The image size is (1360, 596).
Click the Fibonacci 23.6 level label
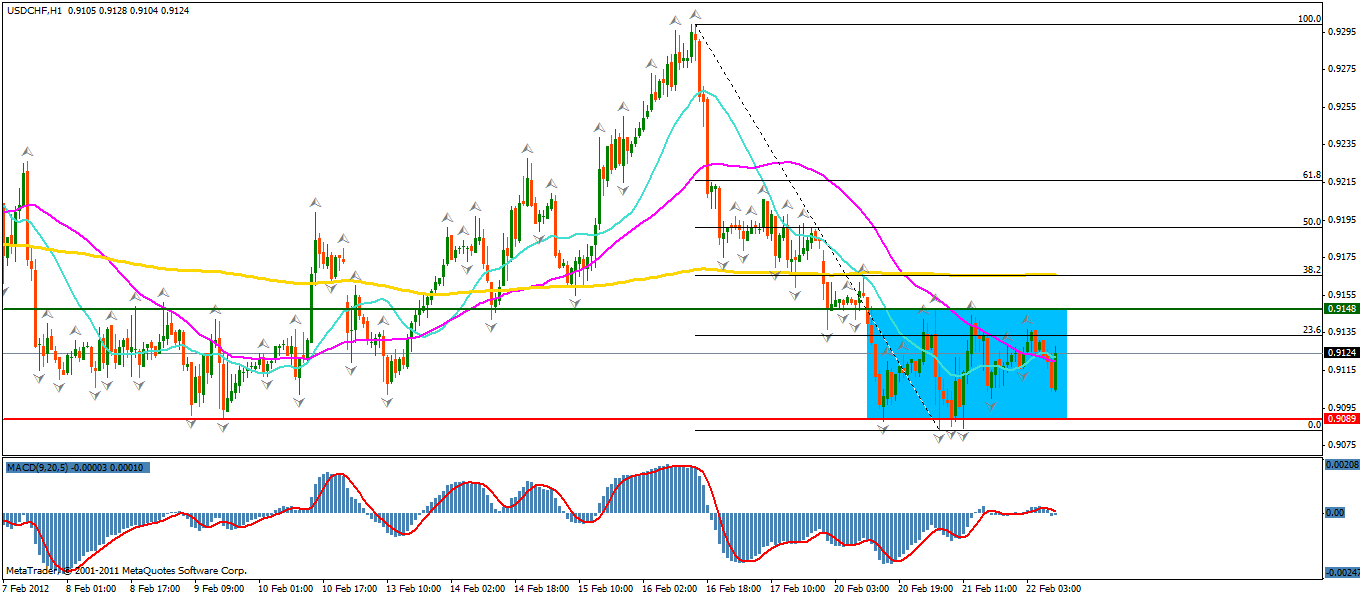point(1312,329)
